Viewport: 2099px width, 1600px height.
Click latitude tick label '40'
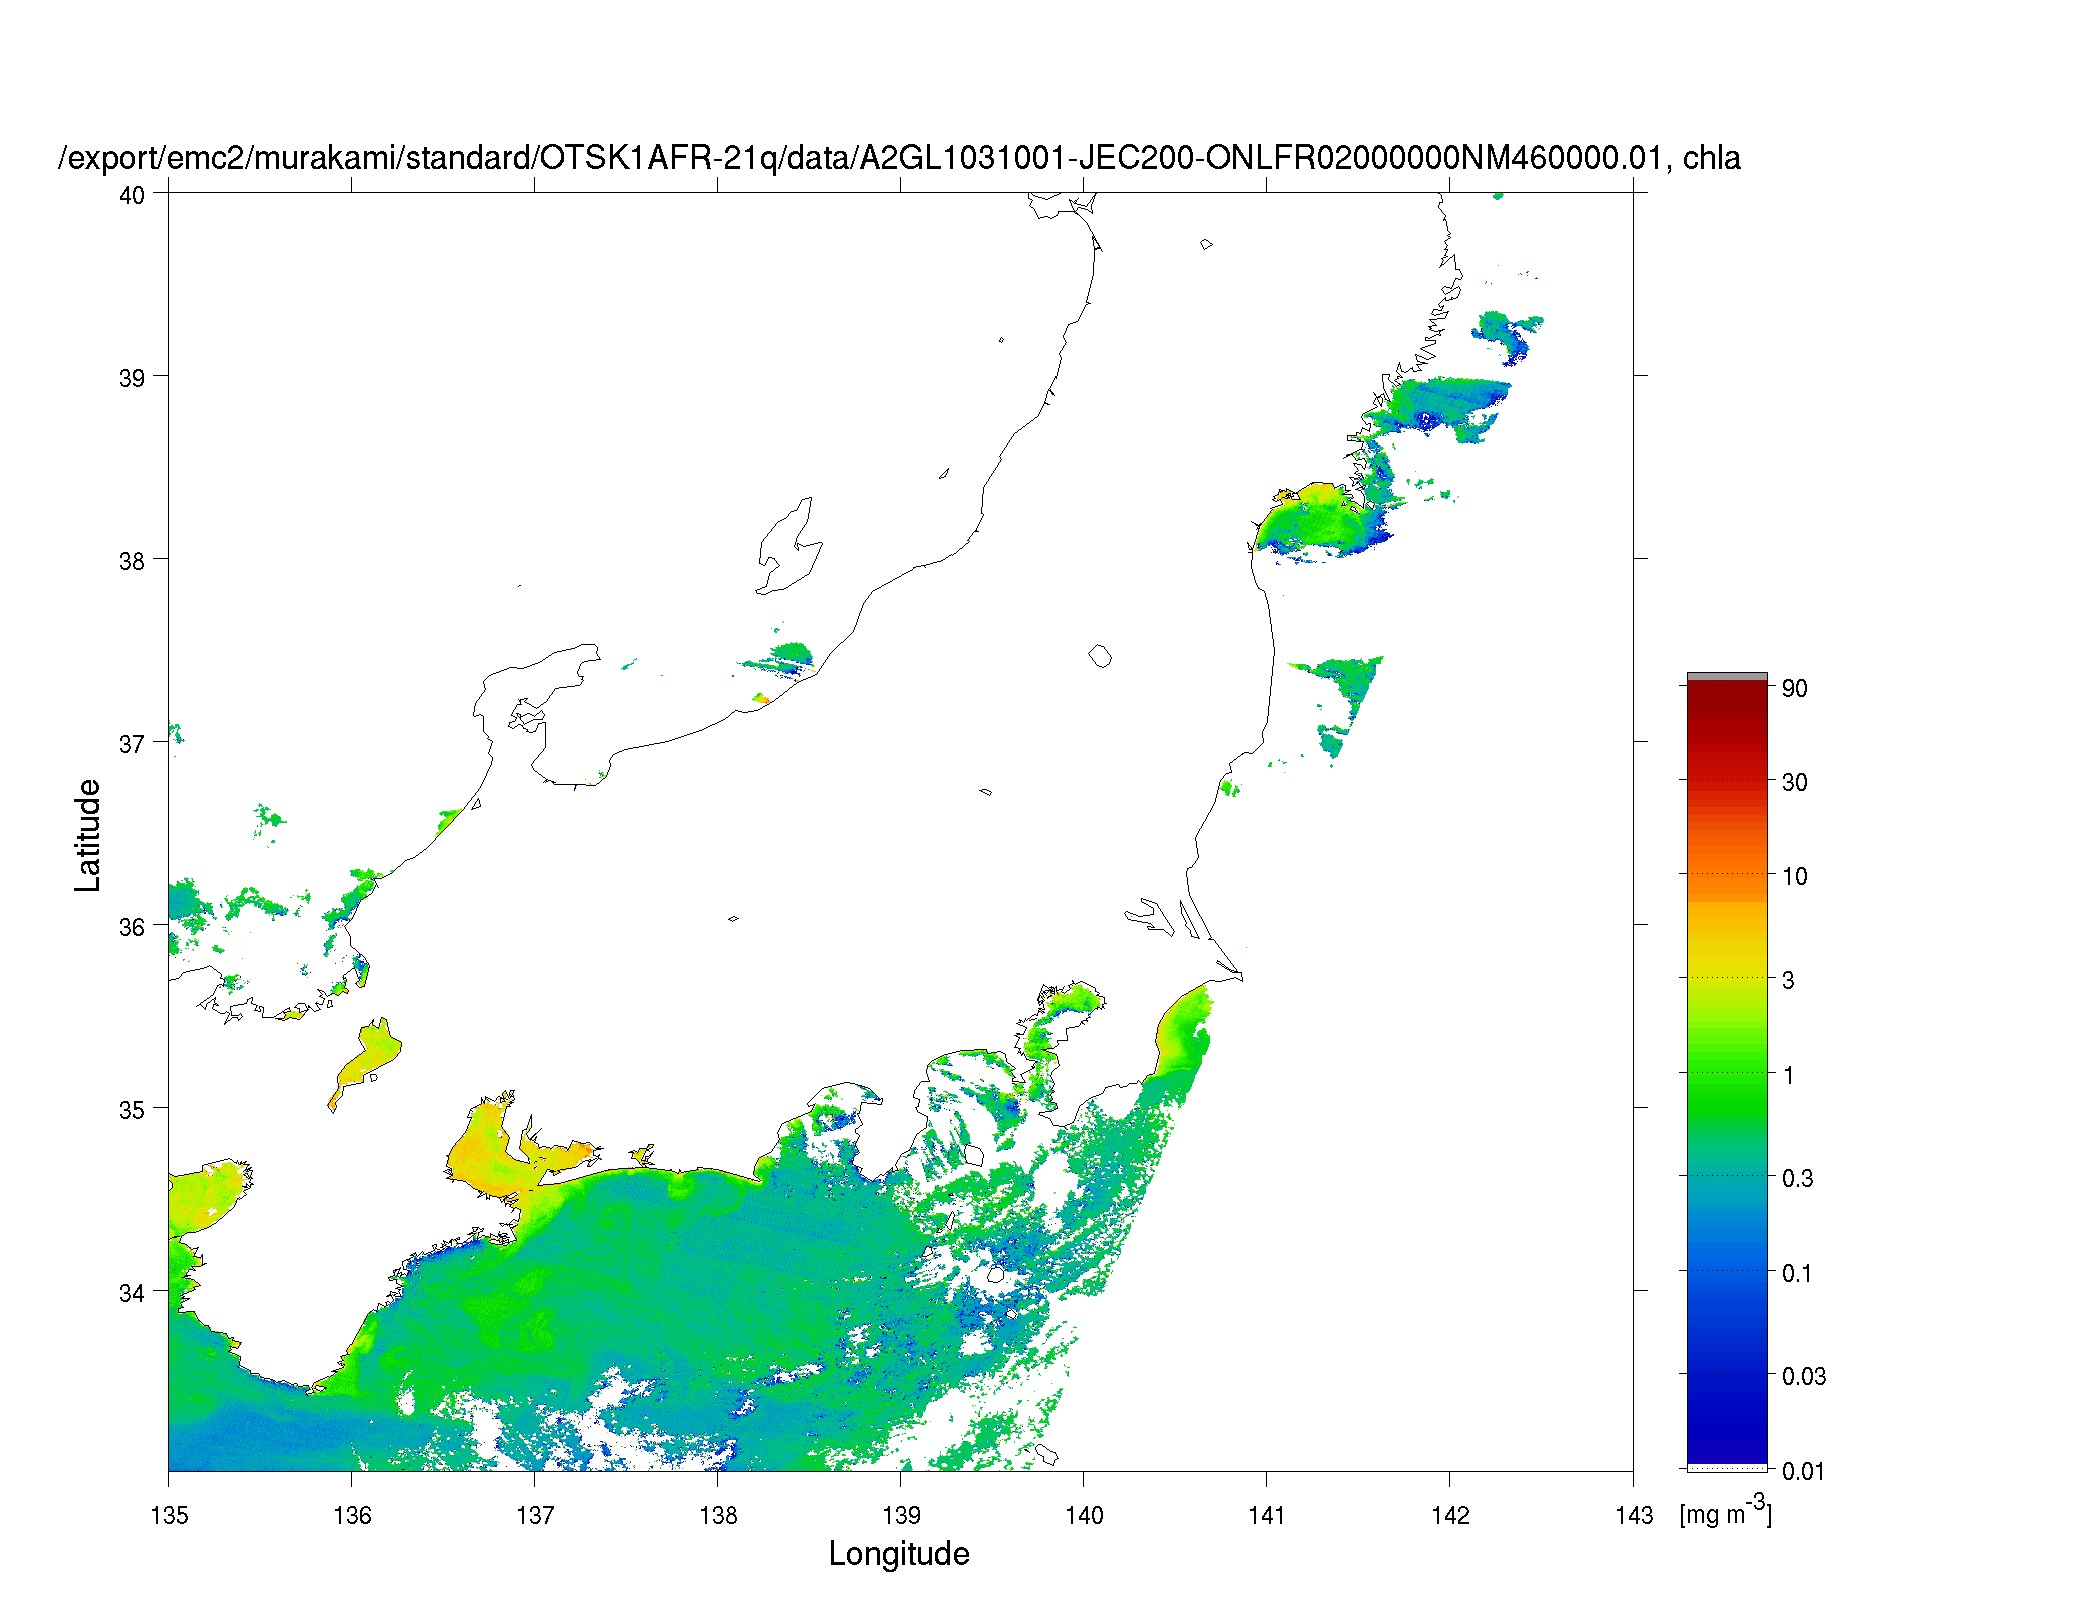point(132,195)
